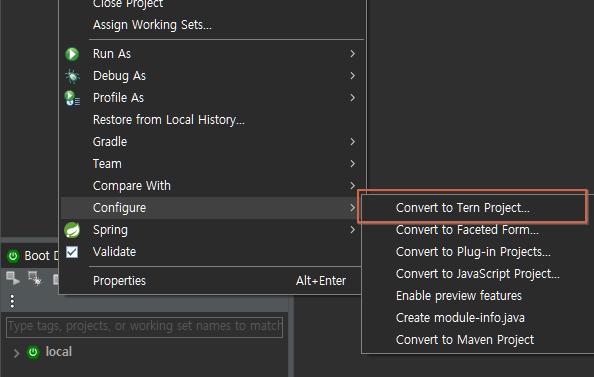Open Properties from the context menu
Image resolution: width=594 pixels, height=377 pixels.
tap(119, 281)
